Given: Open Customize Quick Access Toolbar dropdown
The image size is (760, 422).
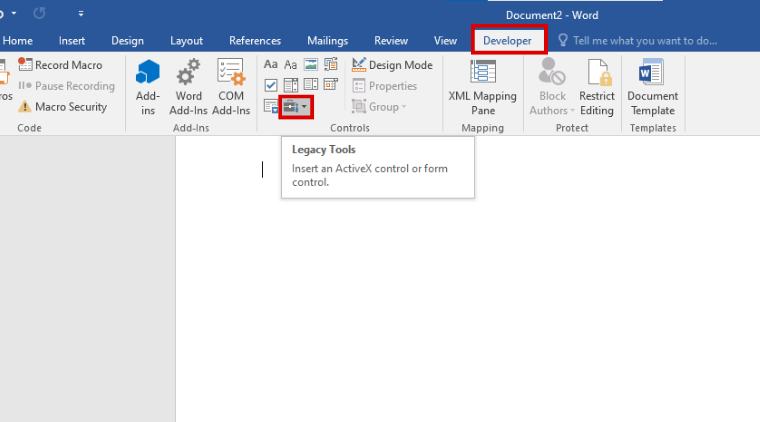Looking at the screenshot, I should (81, 14).
